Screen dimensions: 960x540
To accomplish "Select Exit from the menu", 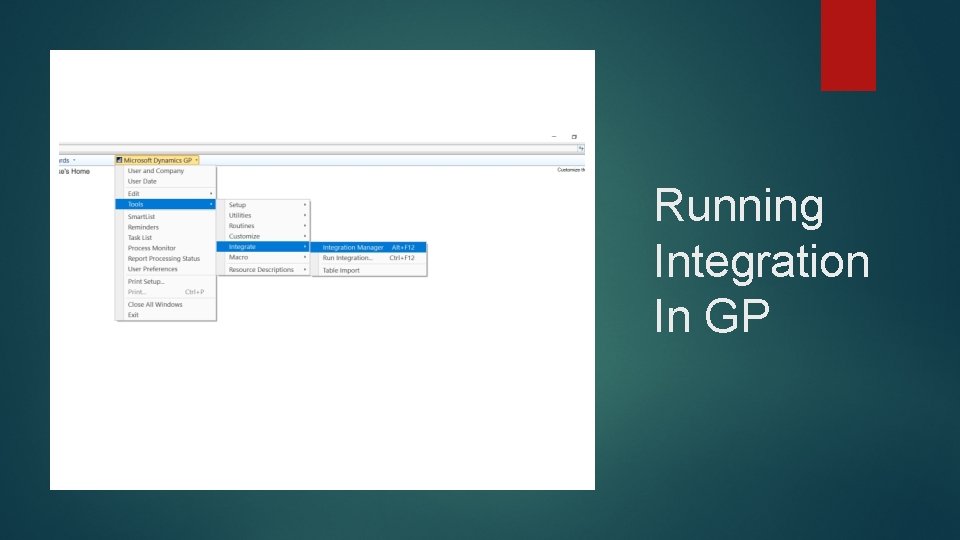I will coord(166,315).
